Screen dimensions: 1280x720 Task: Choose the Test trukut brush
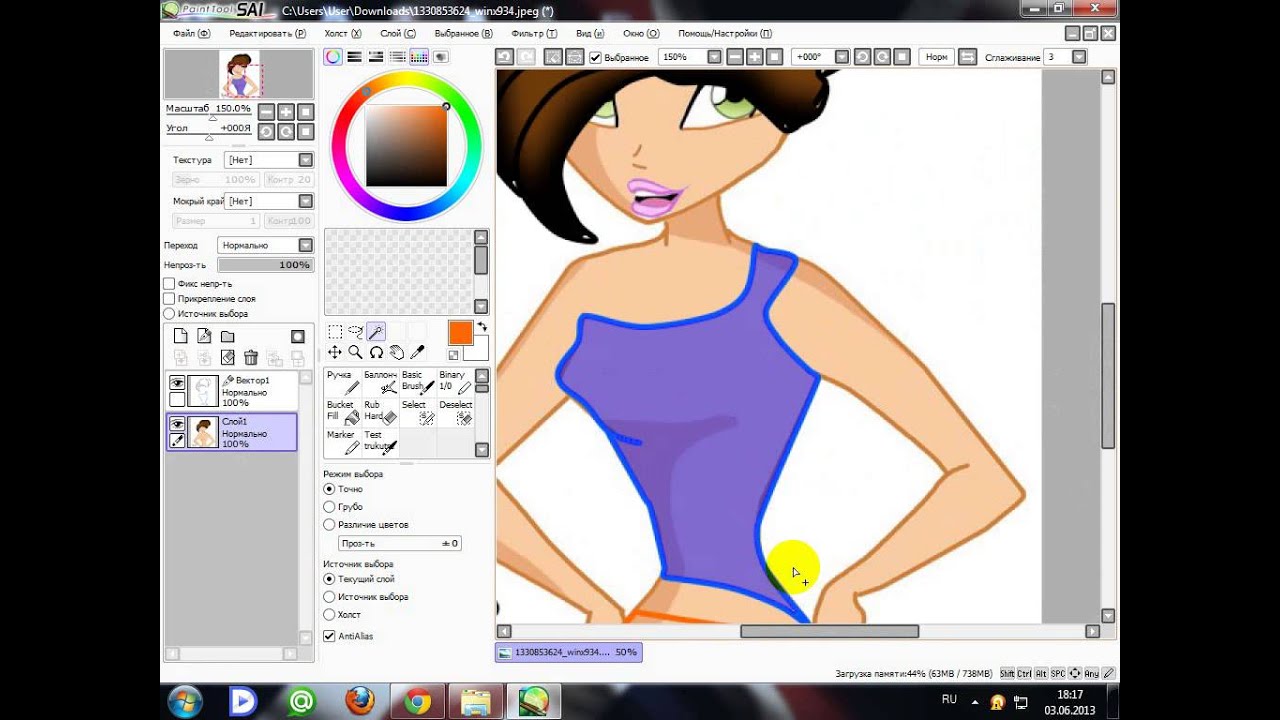(x=380, y=442)
